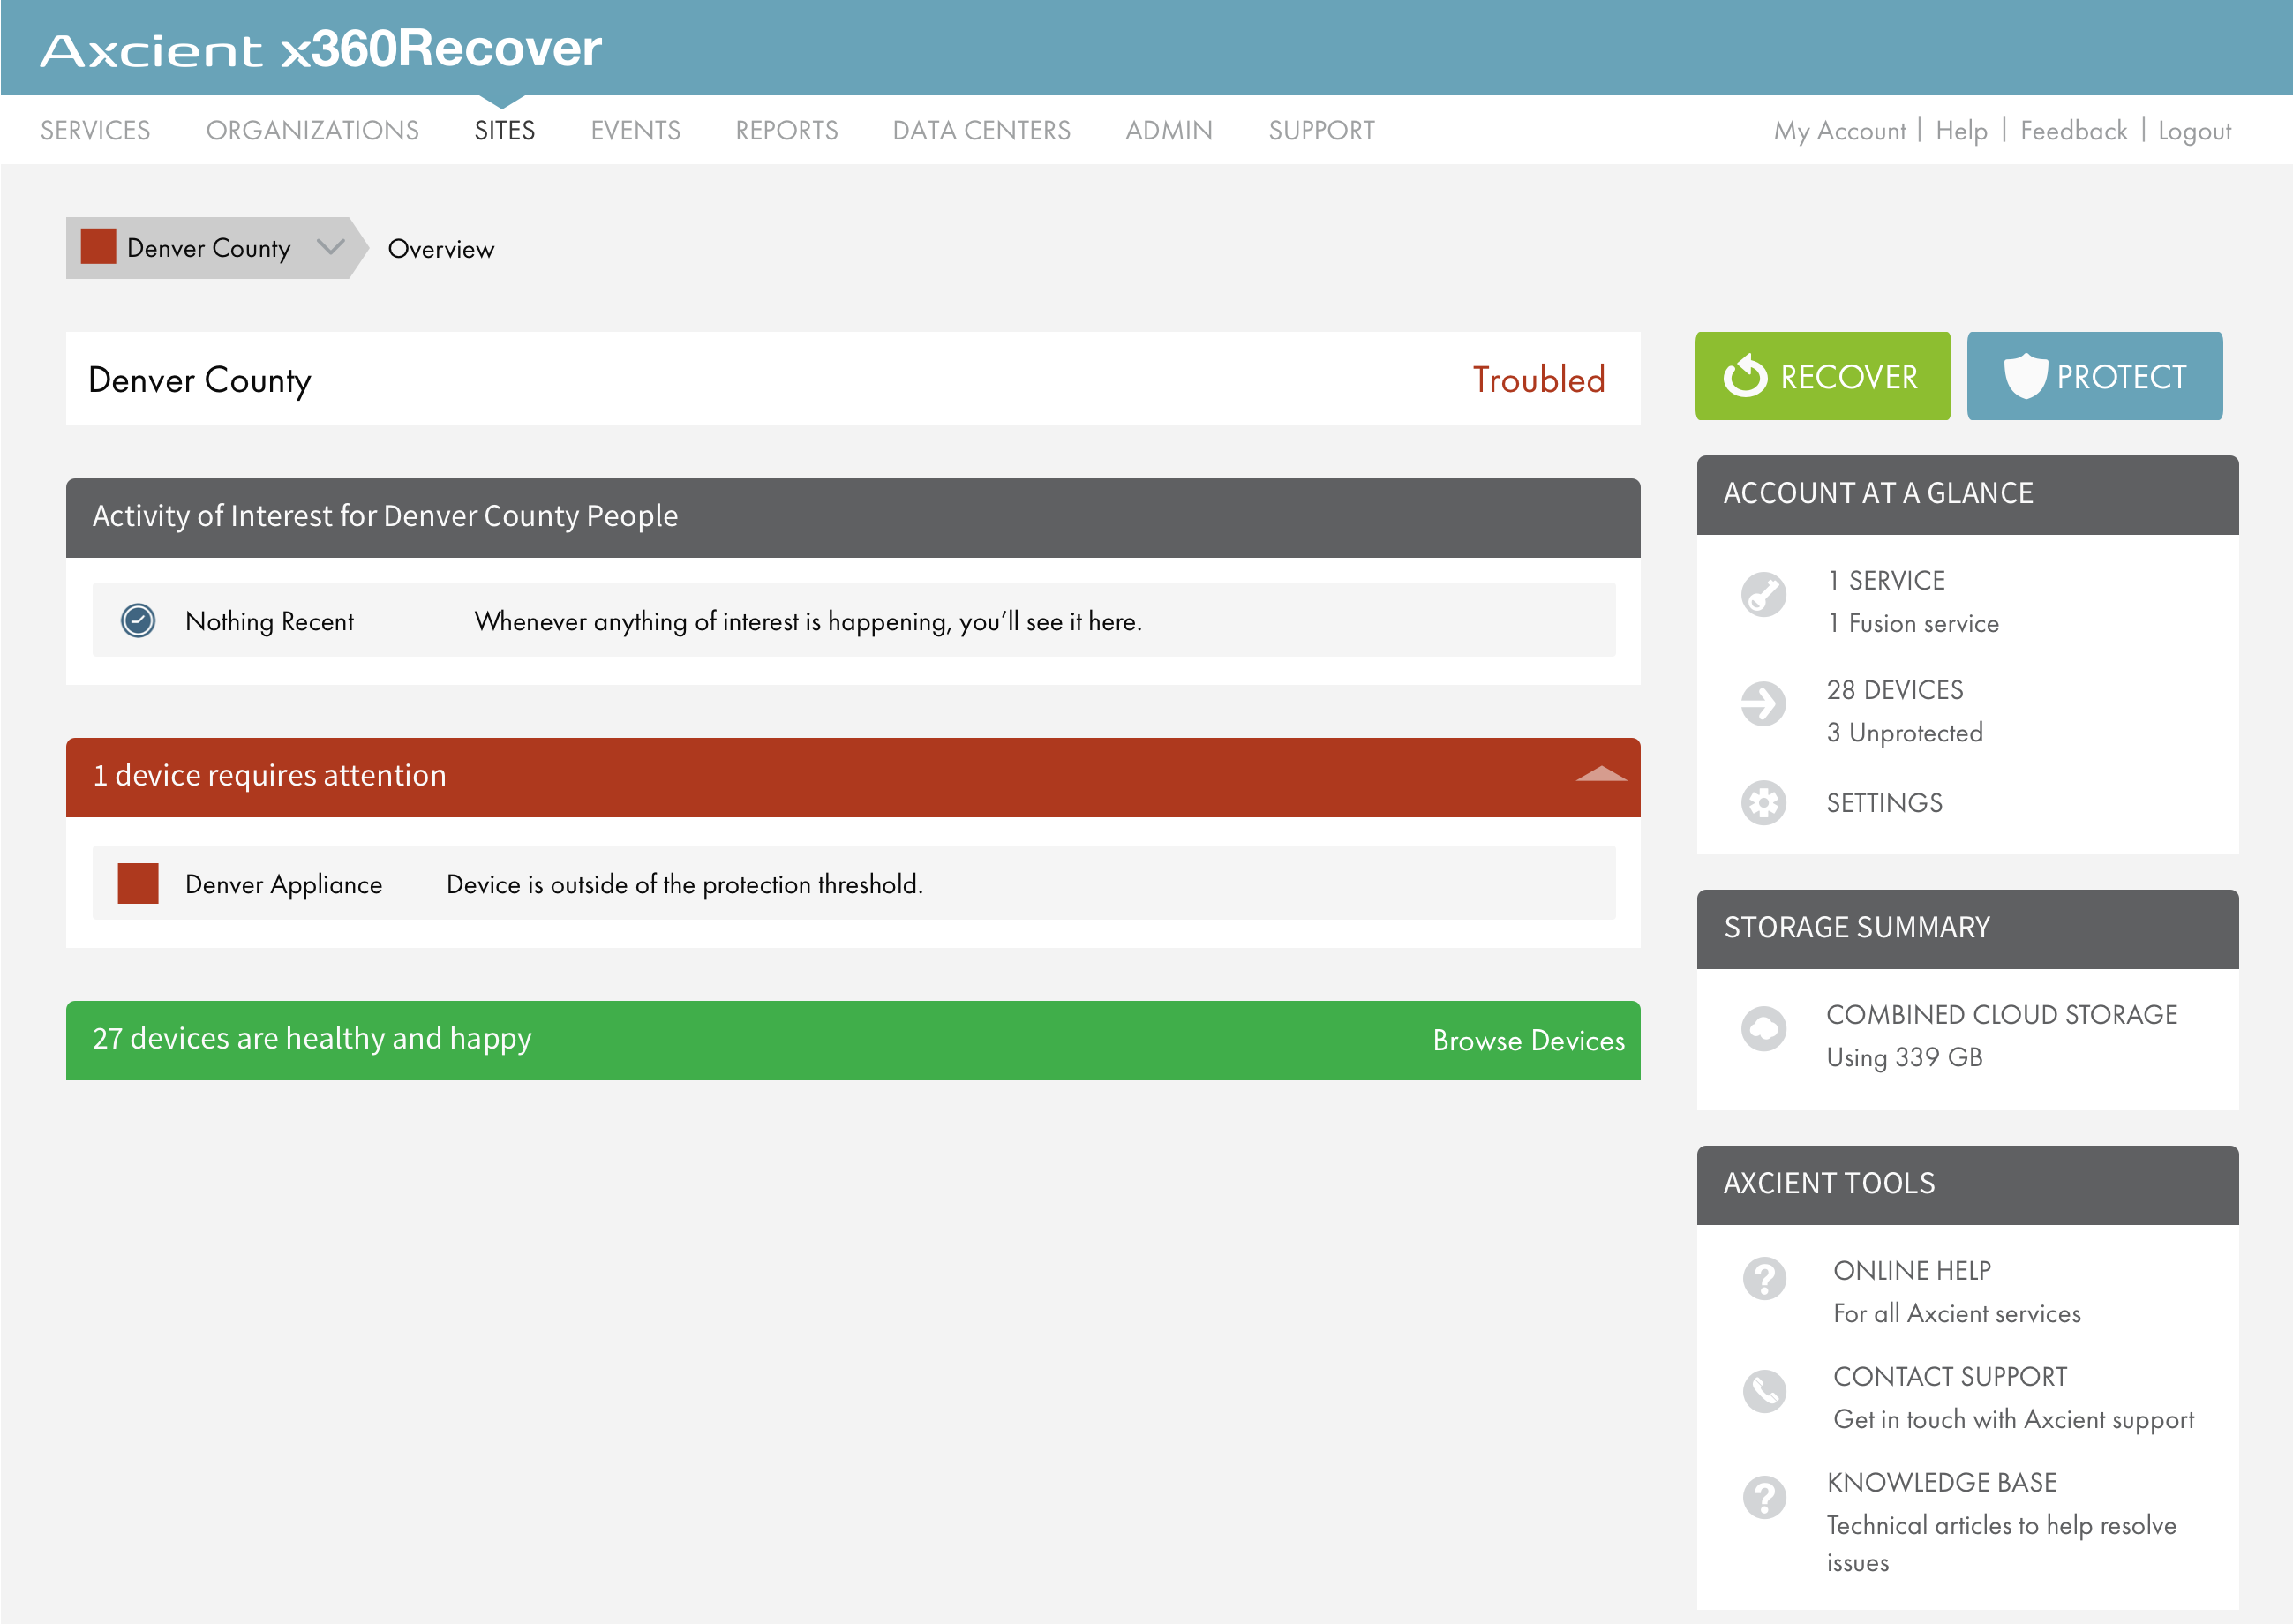The image size is (2293, 1624).
Task: Click the red Denver Appliance status square
Action: click(x=138, y=883)
